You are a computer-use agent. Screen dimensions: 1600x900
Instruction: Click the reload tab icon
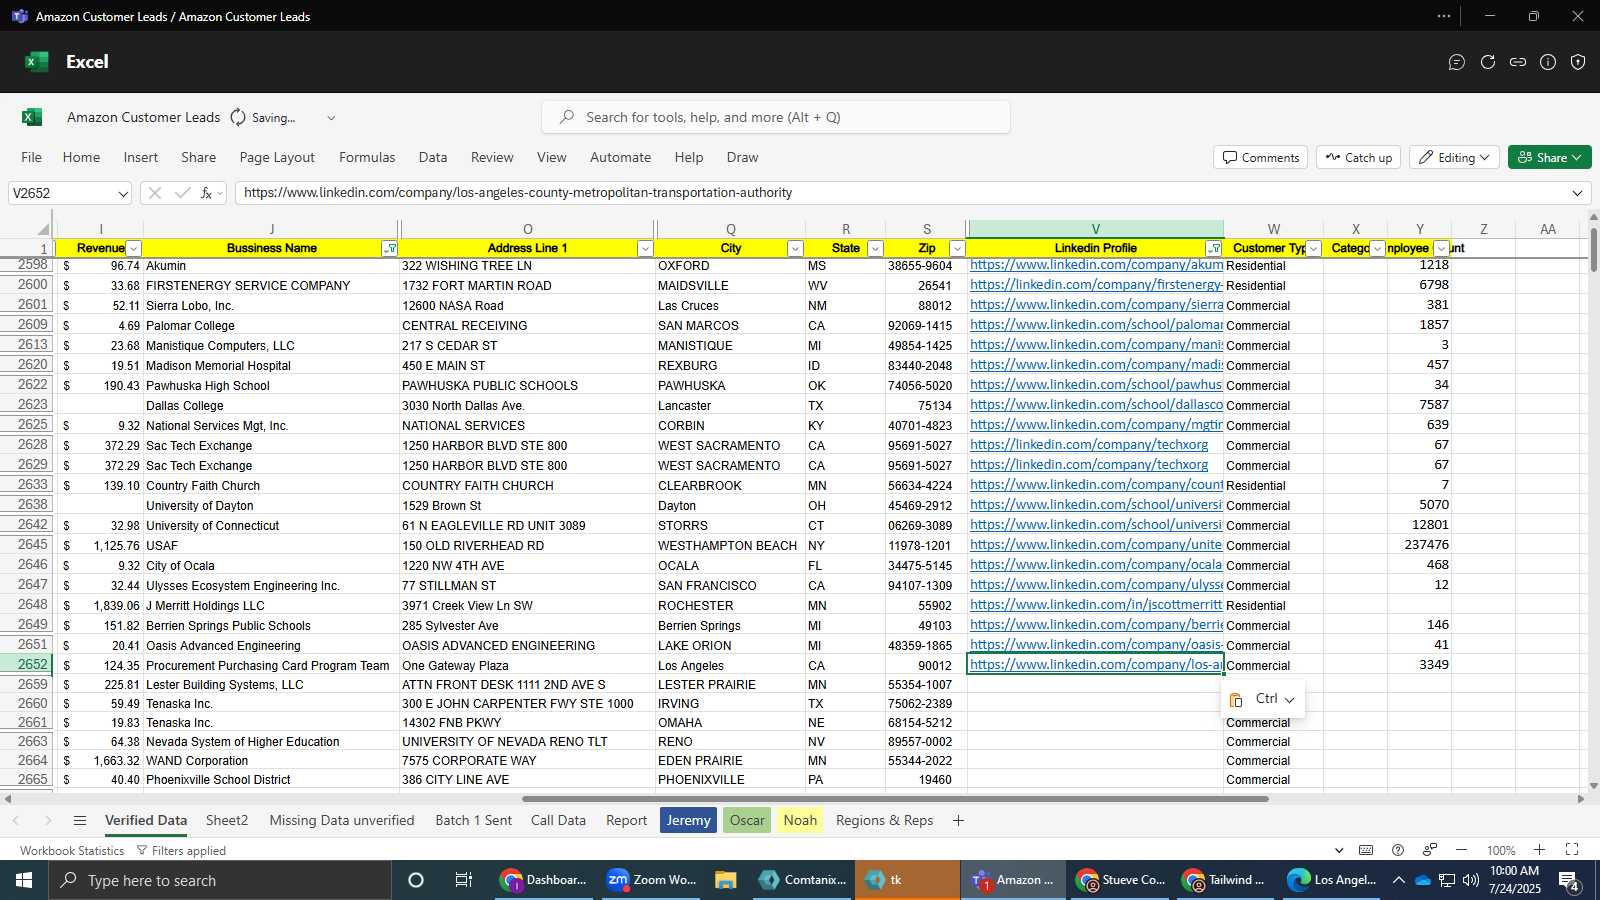(1488, 62)
